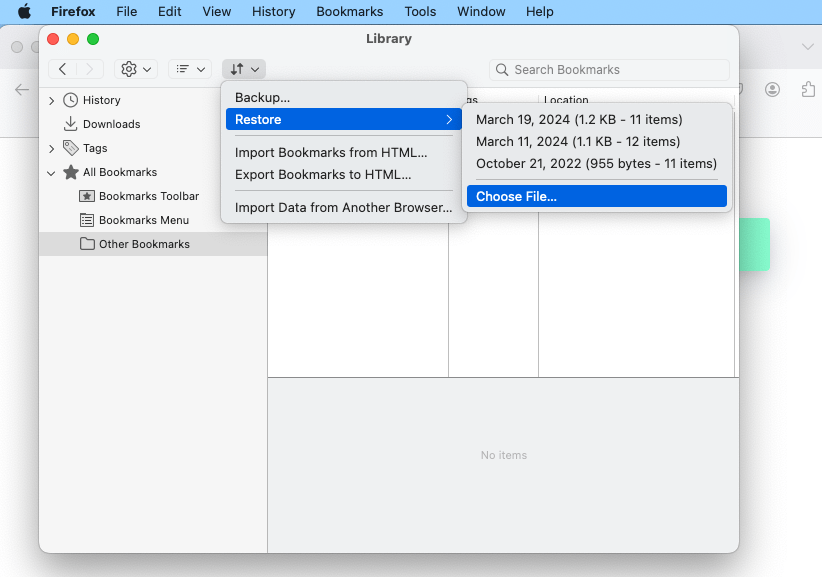This screenshot has height=577, width=822.
Task: Open the Organize settings gear menu
Action: click(x=130, y=69)
